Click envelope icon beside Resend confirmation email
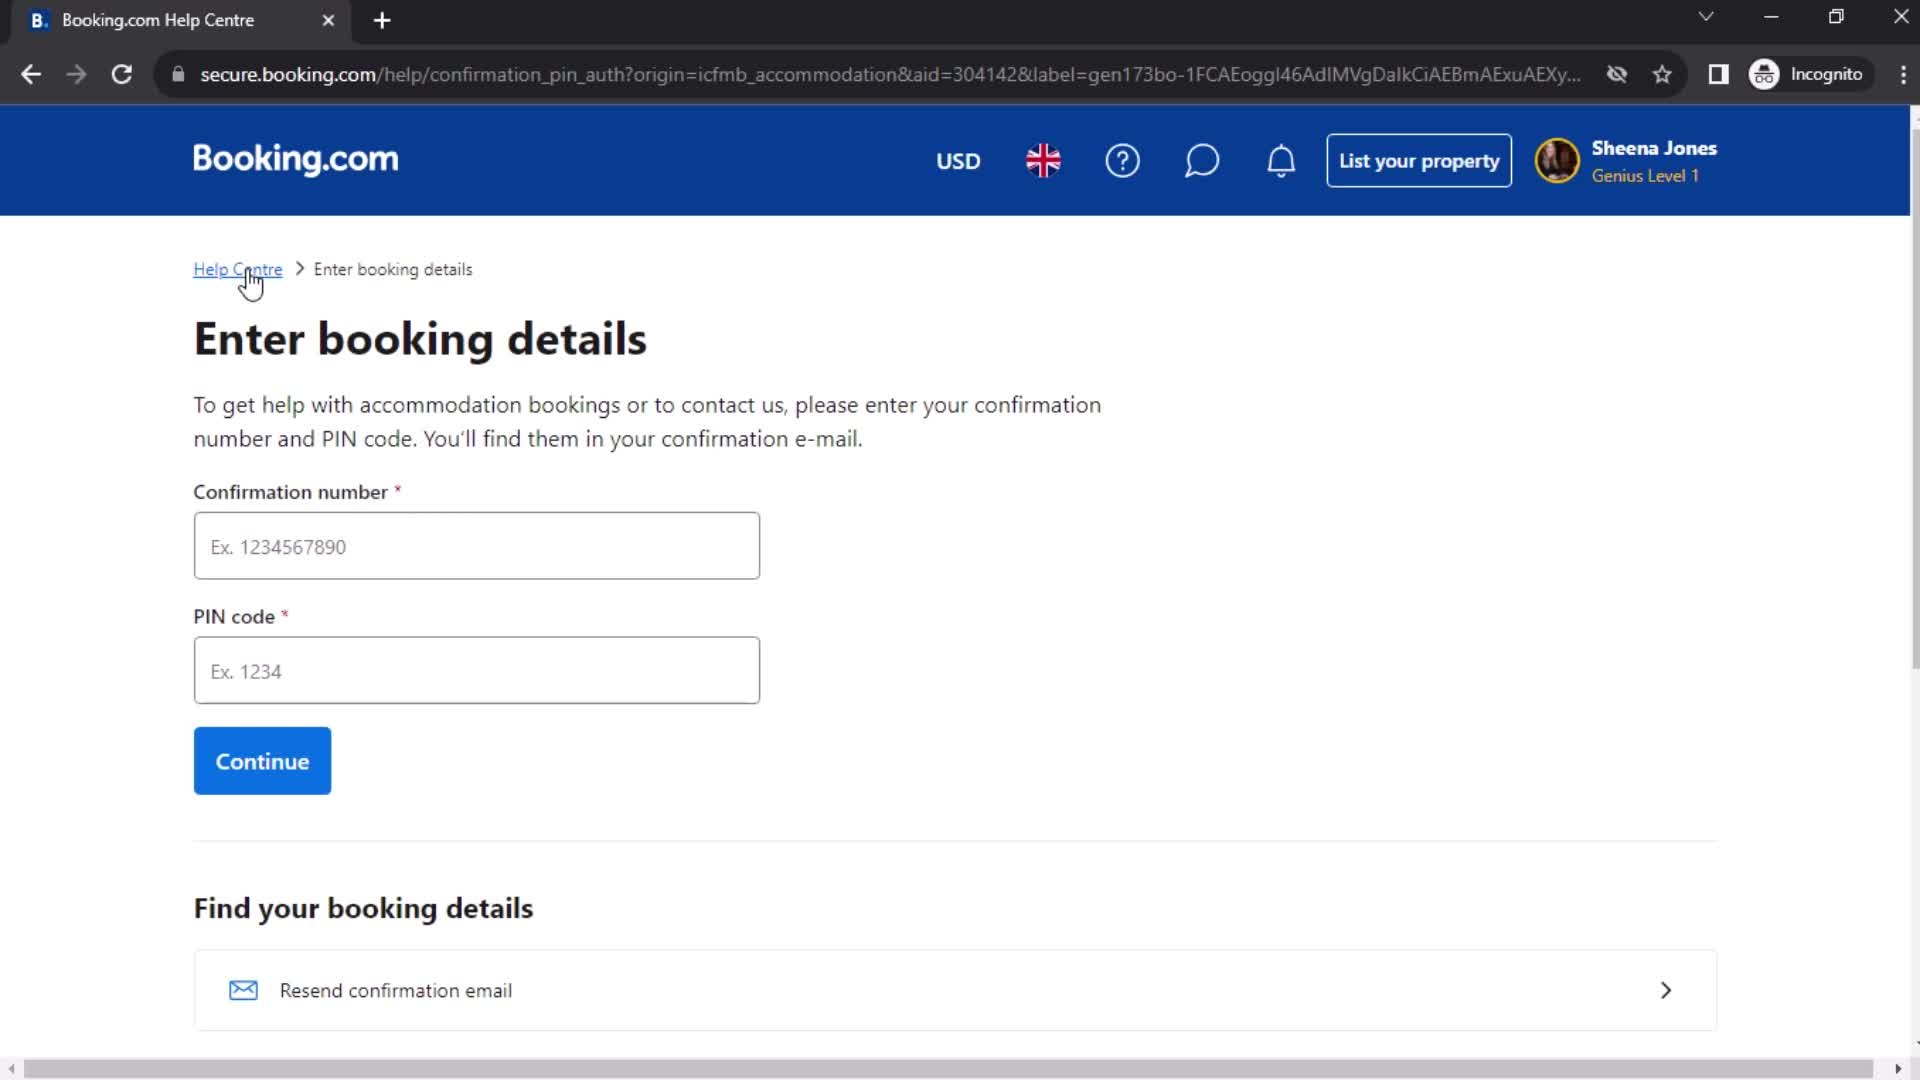Image resolution: width=1920 pixels, height=1080 pixels. (243, 990)
